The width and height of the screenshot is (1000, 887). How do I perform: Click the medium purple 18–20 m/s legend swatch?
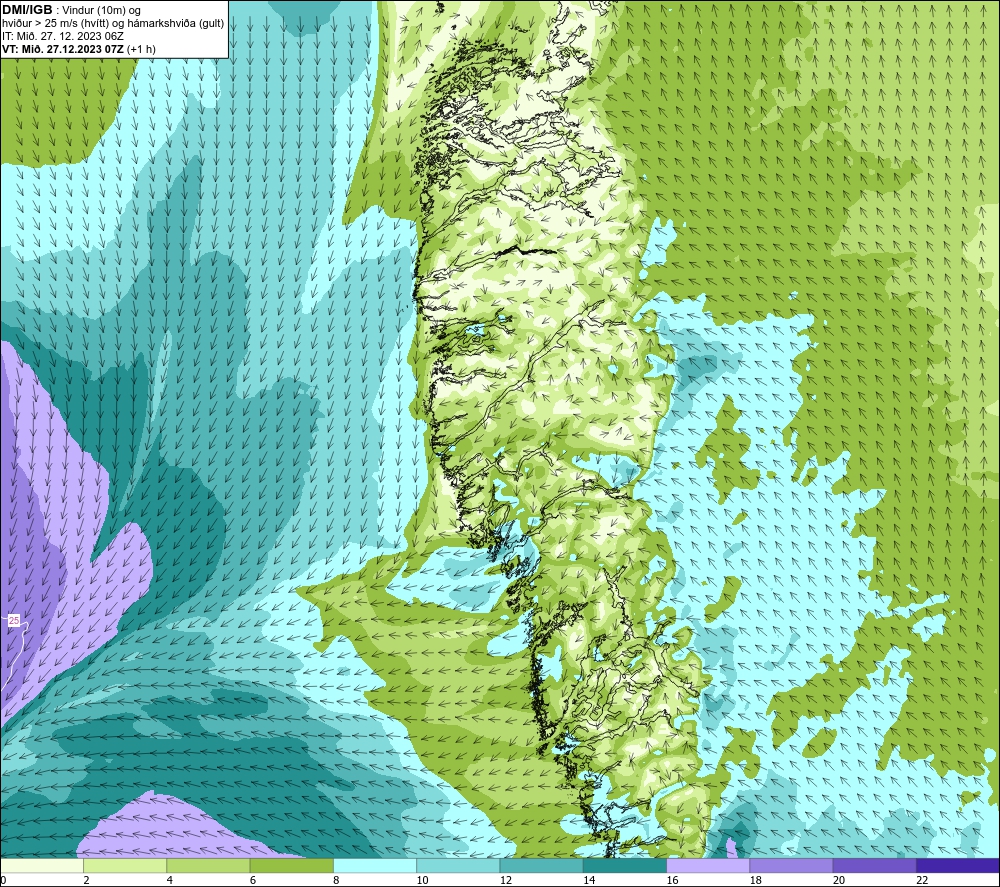(x=791, y=865)
